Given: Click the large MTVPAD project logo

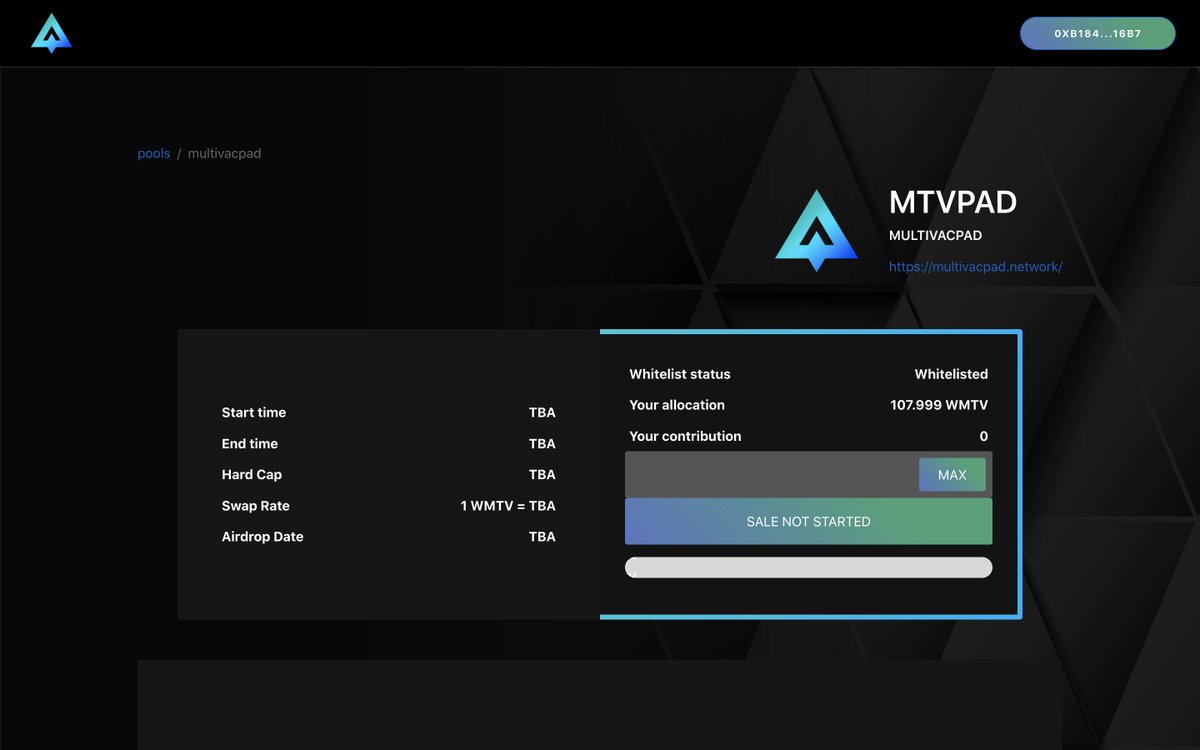Looking at the screenshot, I should (817, 231).
